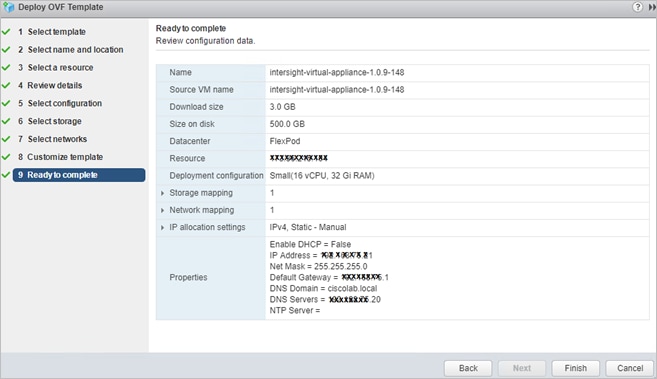
Task: Click the Datacenter label
Action: tap(190, 141)
